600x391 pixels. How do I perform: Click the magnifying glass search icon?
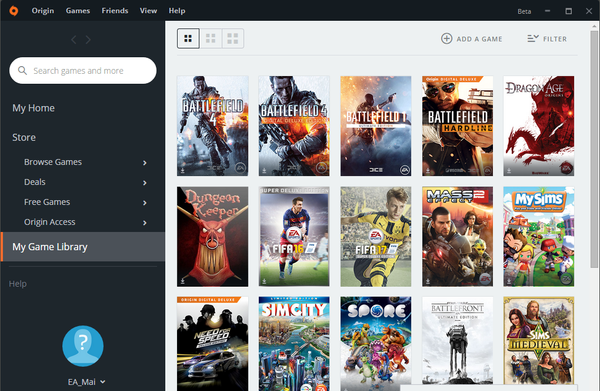click(x=23, y=71)
